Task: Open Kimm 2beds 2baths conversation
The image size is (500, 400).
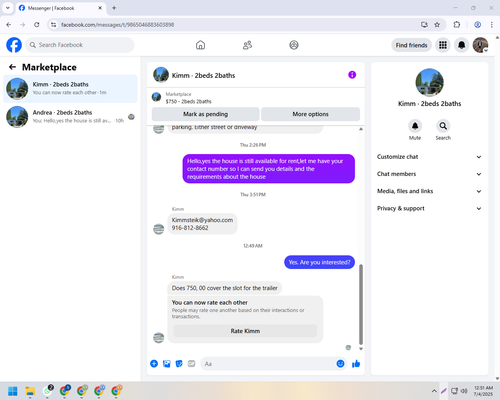Action: pos(70,89)
